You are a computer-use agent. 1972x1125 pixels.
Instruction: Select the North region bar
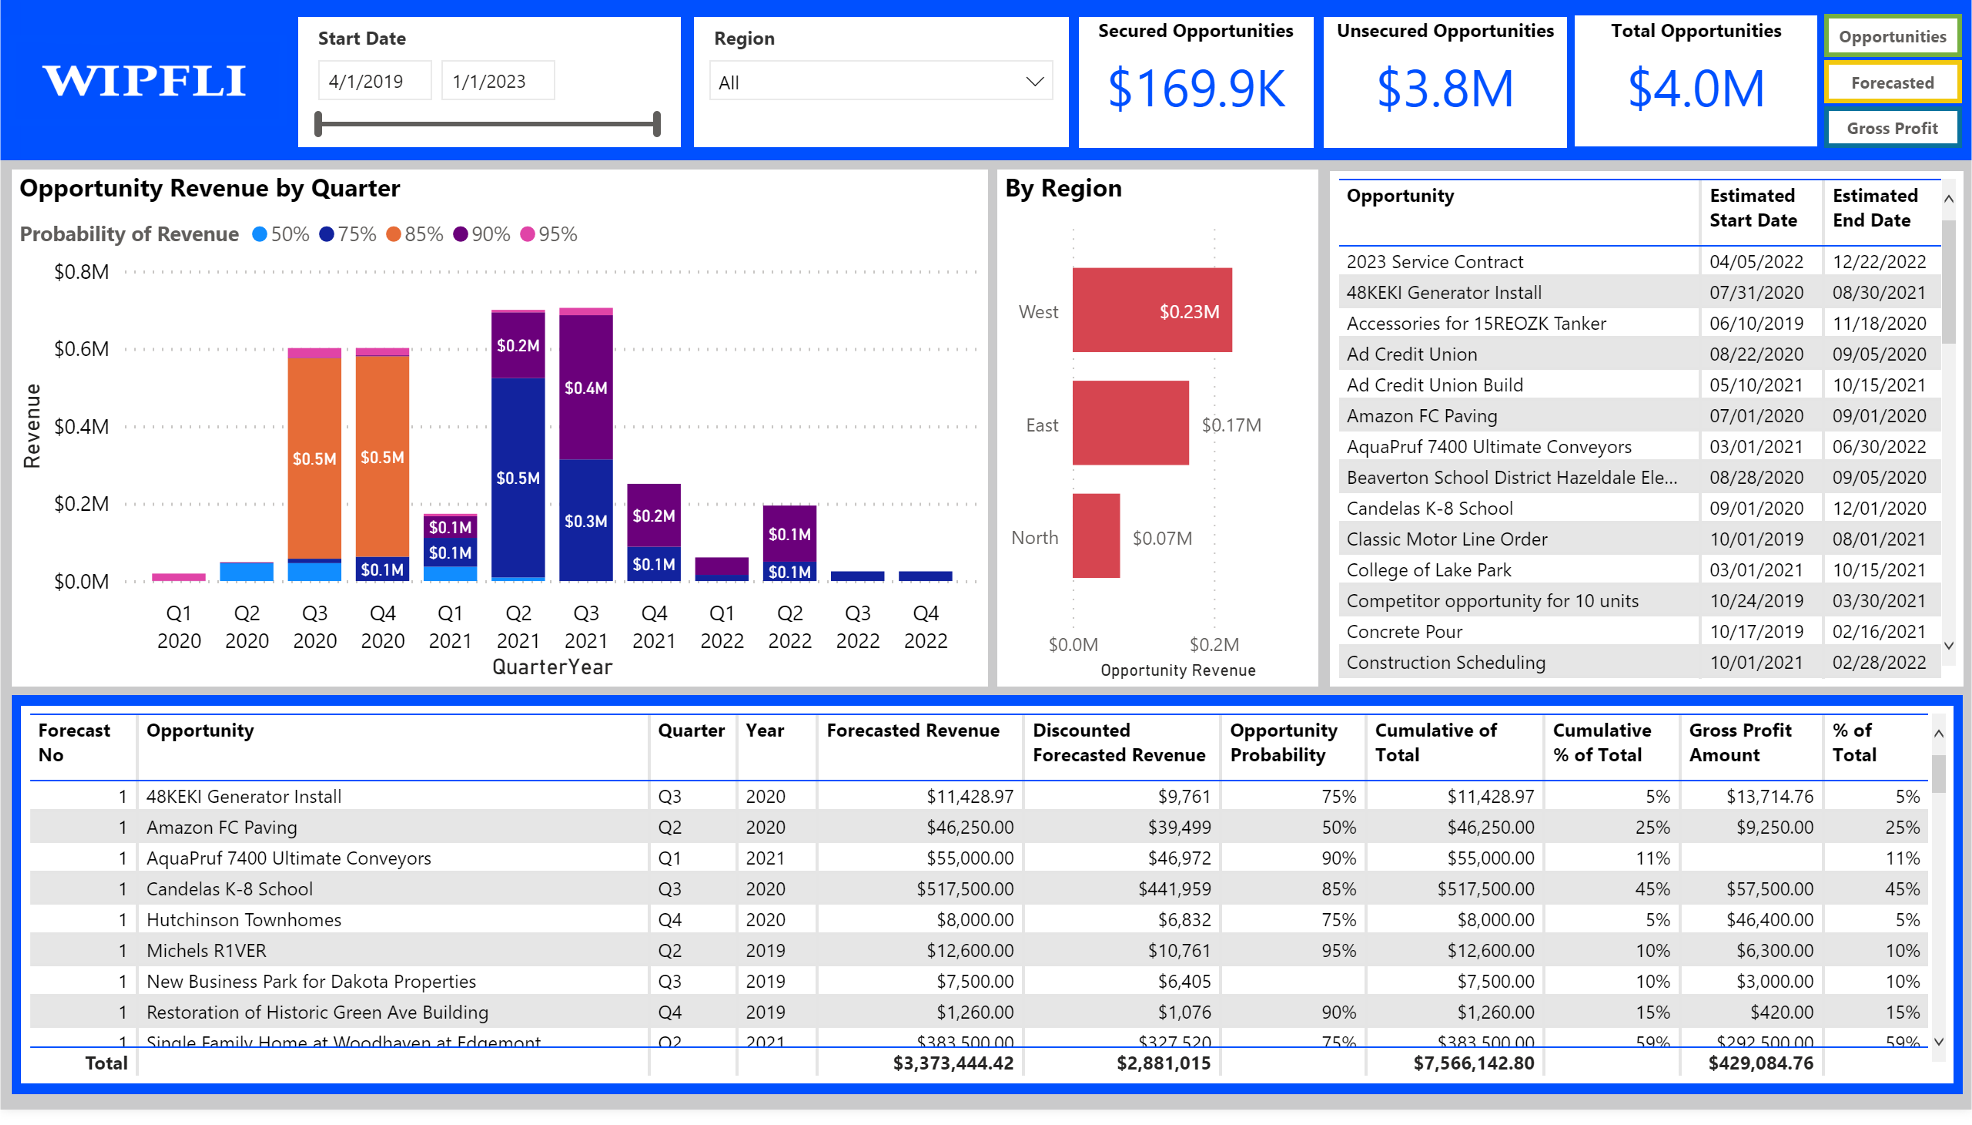1096,536
